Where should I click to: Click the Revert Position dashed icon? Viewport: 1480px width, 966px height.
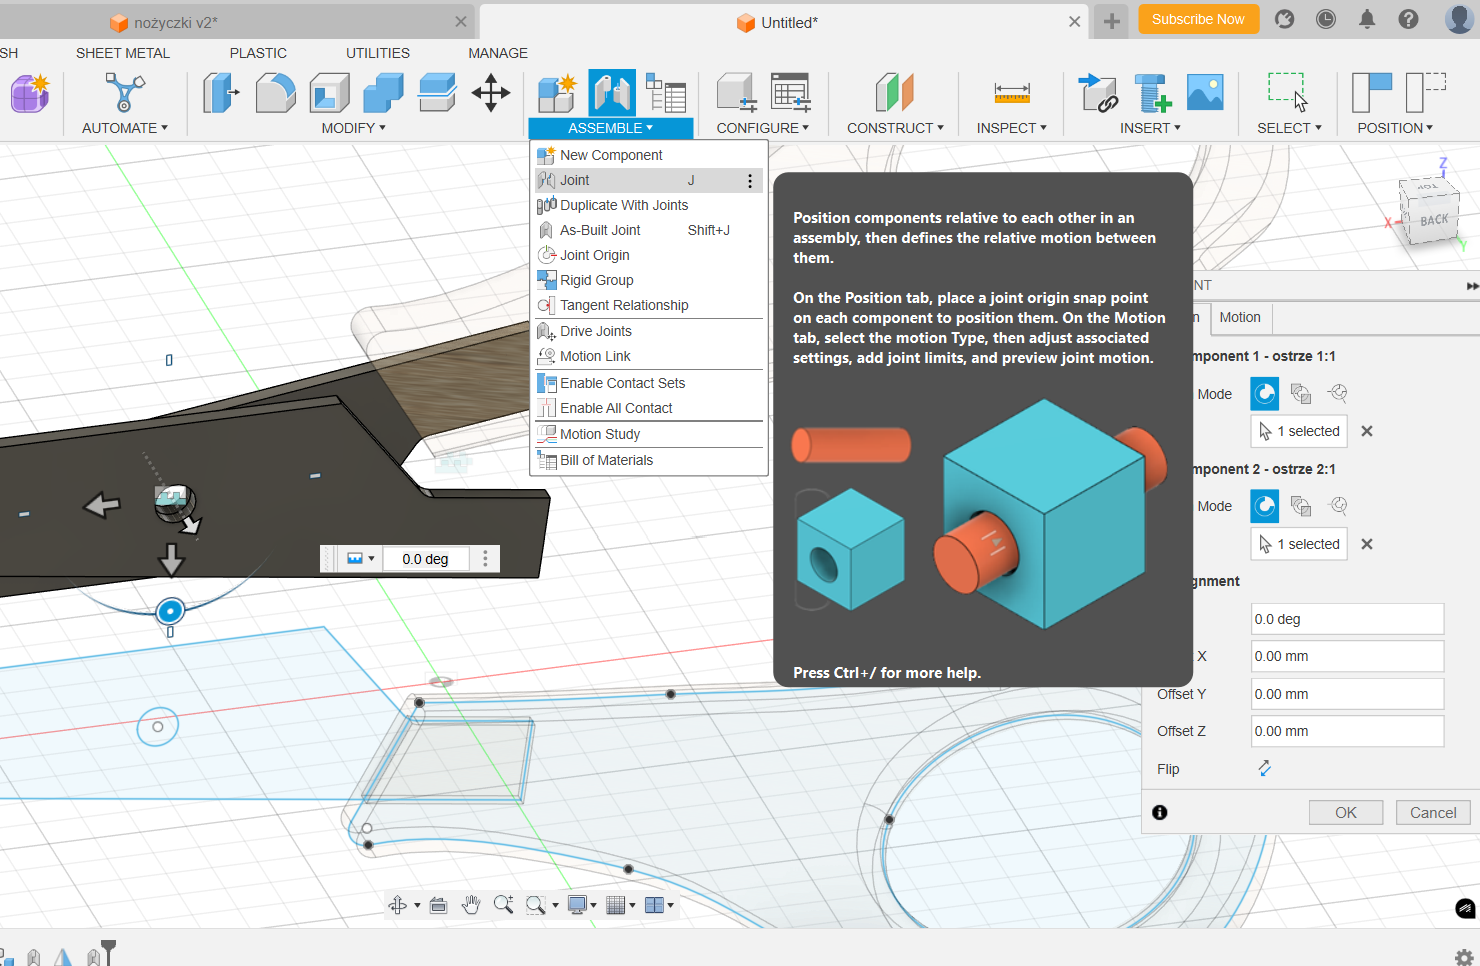coord(1425,93)
